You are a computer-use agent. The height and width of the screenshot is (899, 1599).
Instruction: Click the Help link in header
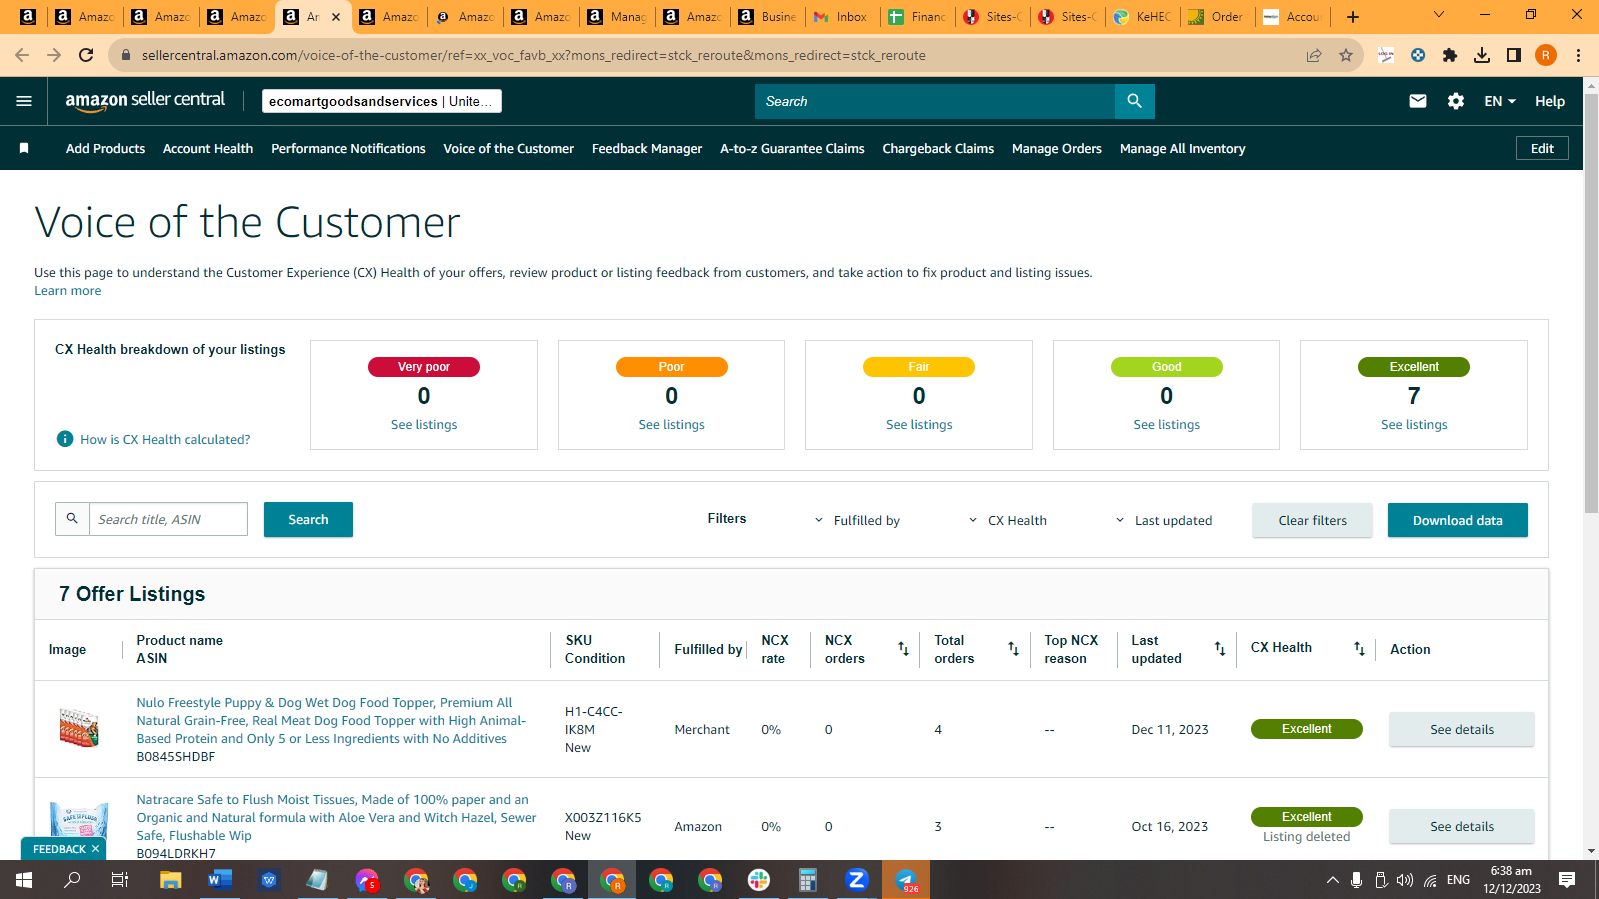[1550, 101]
